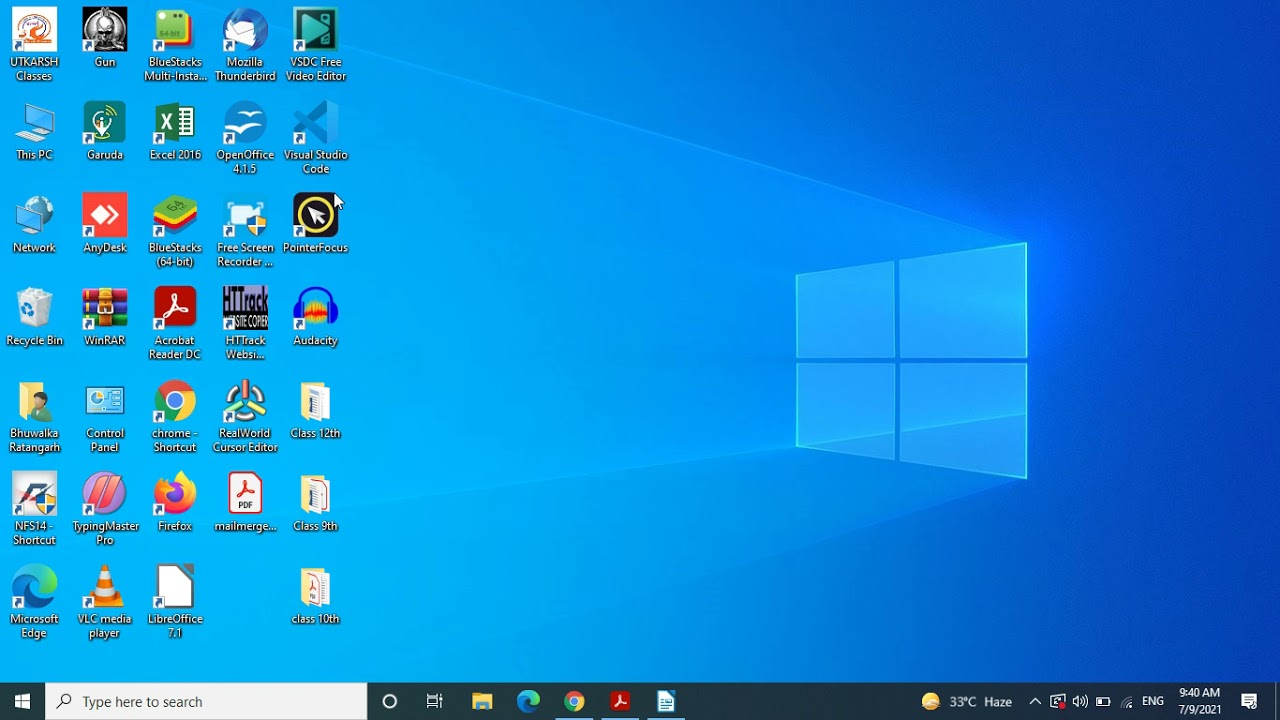Select the Control Panel icon
The height and width of the screenshot is (720, 1280).
[105, 417]
